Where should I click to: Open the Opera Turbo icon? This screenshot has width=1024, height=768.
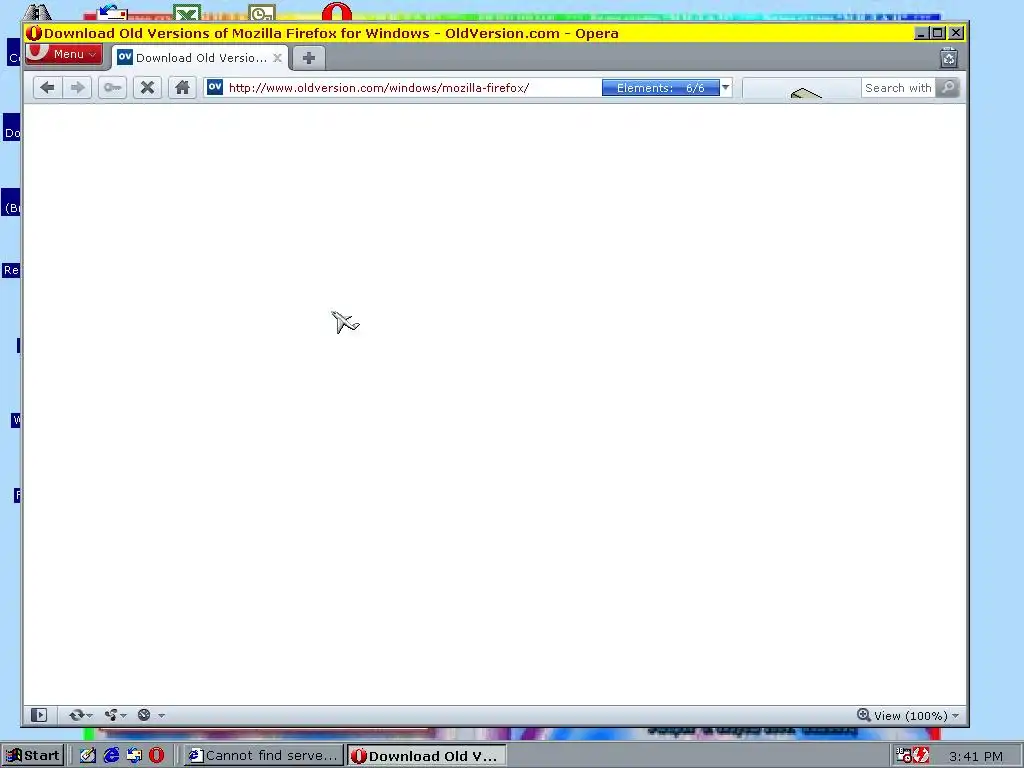pyautogui.click(x=144, y=715)
